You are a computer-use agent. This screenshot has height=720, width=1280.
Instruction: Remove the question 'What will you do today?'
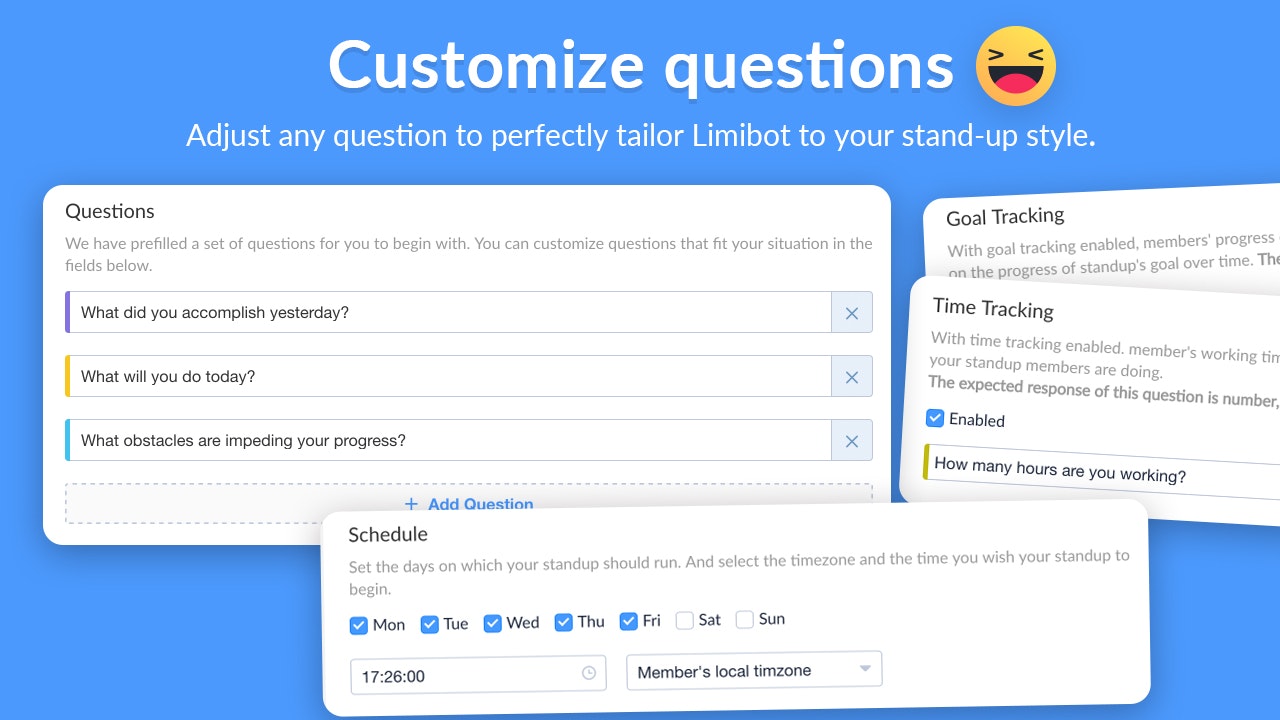pyautogui.click(x=851, y=377)
